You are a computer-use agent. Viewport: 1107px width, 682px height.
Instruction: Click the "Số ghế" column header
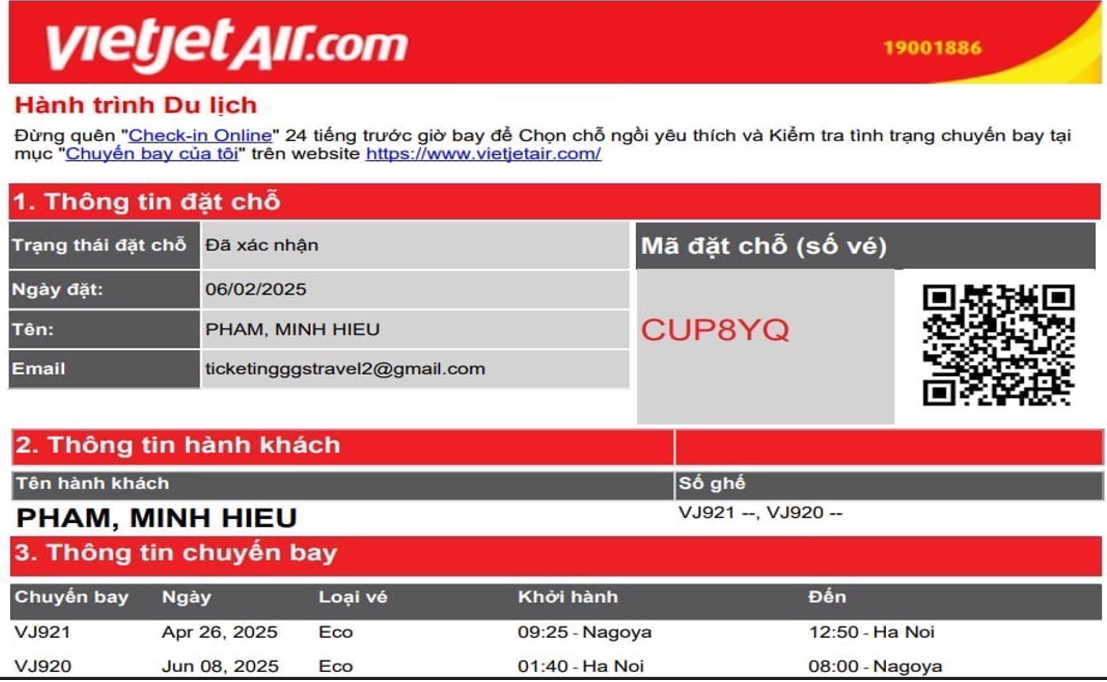point(712,484)
